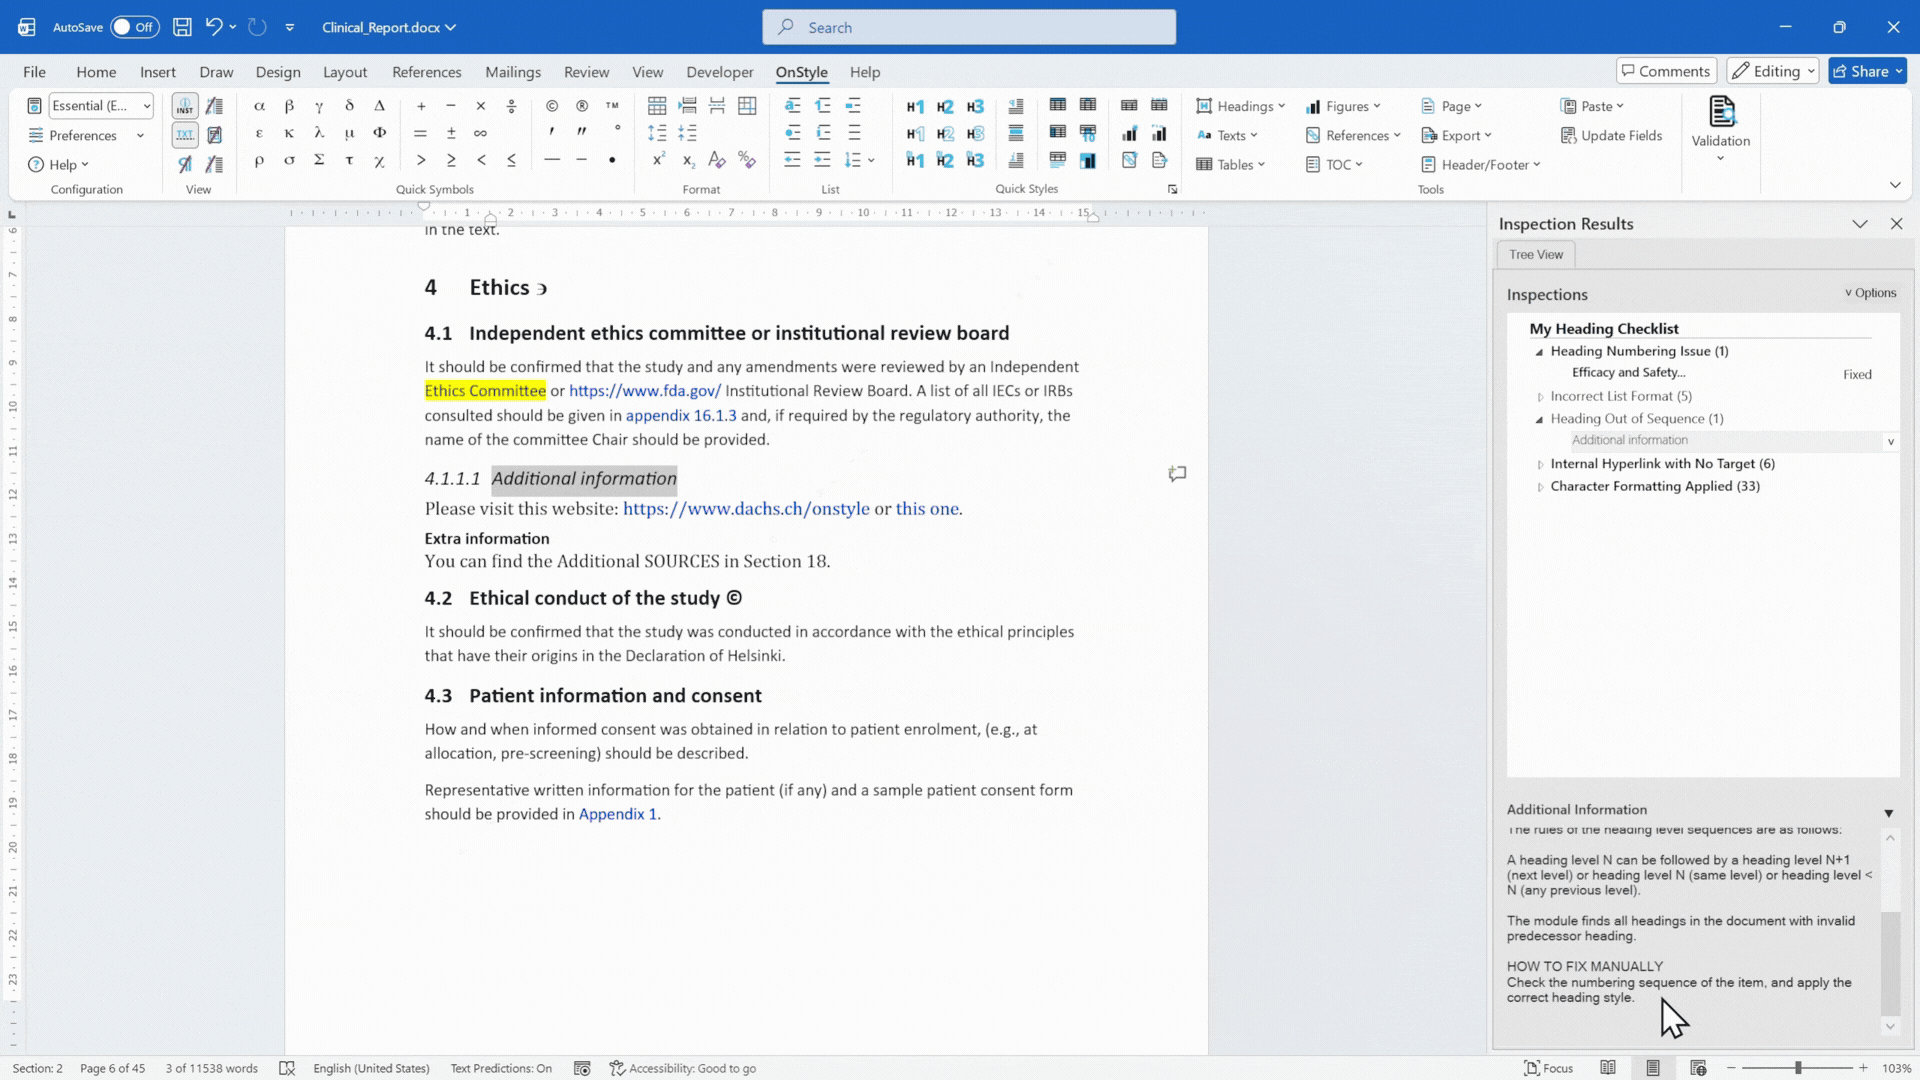Viewport: 1920px width, 1080px height.
Task: Insert the infinity symbol
Action: click(x=480, y=133)
